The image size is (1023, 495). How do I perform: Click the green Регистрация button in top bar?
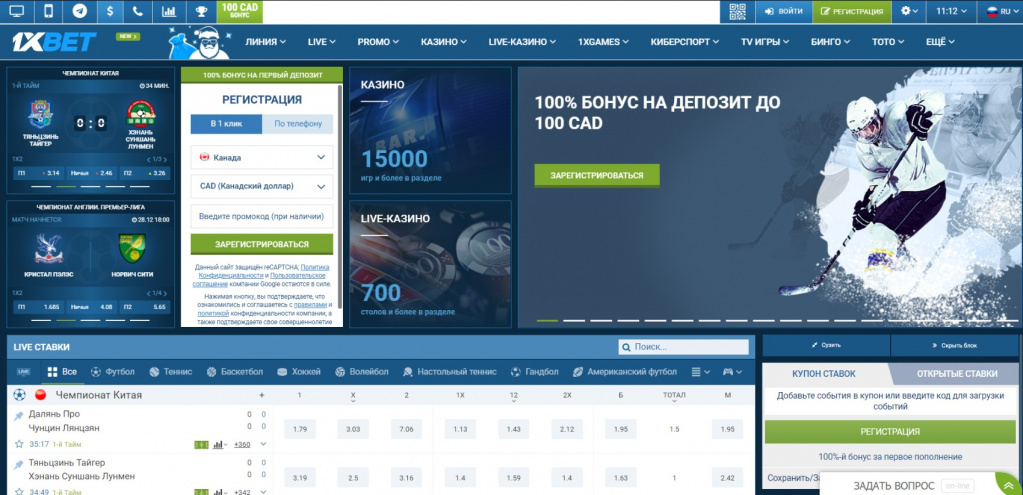click(x=852, y=11)
